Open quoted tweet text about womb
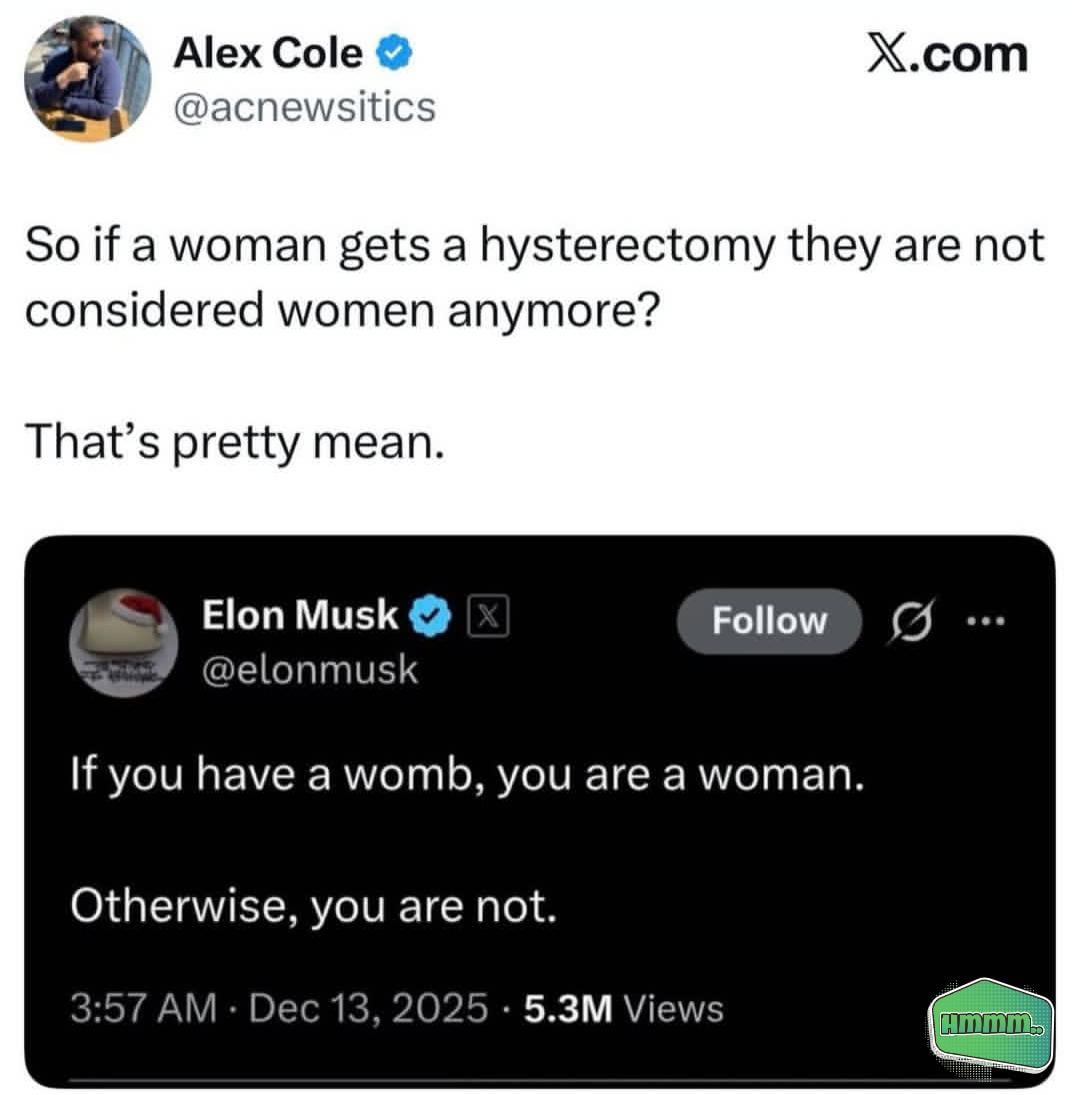This screenshot has height=1095, width=1080. (467, 776)
